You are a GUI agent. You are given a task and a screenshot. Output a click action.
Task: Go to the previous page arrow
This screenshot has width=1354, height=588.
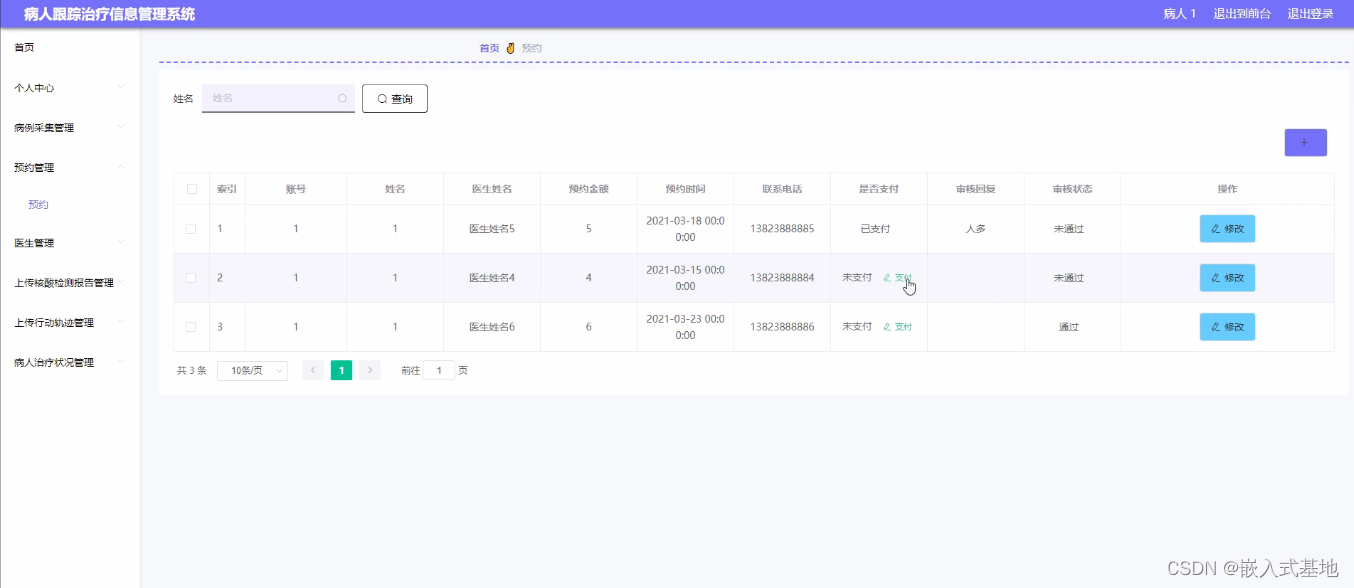click(x=313, y=370)
